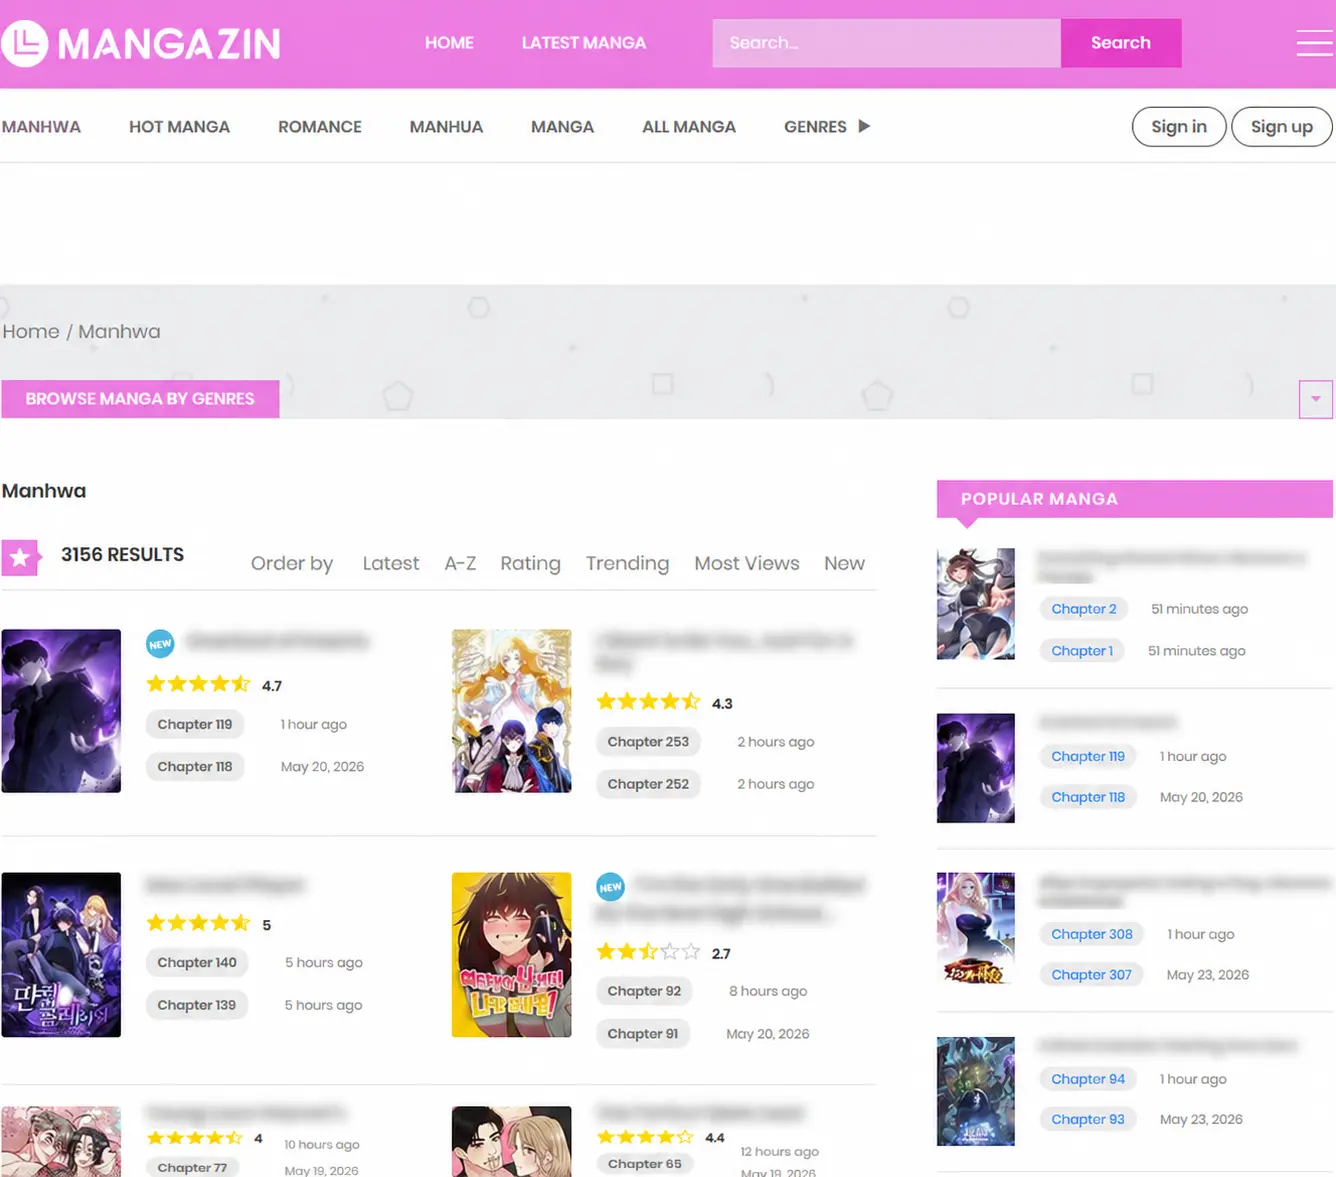Open the MANHUA category

click(x=446, y=127)
